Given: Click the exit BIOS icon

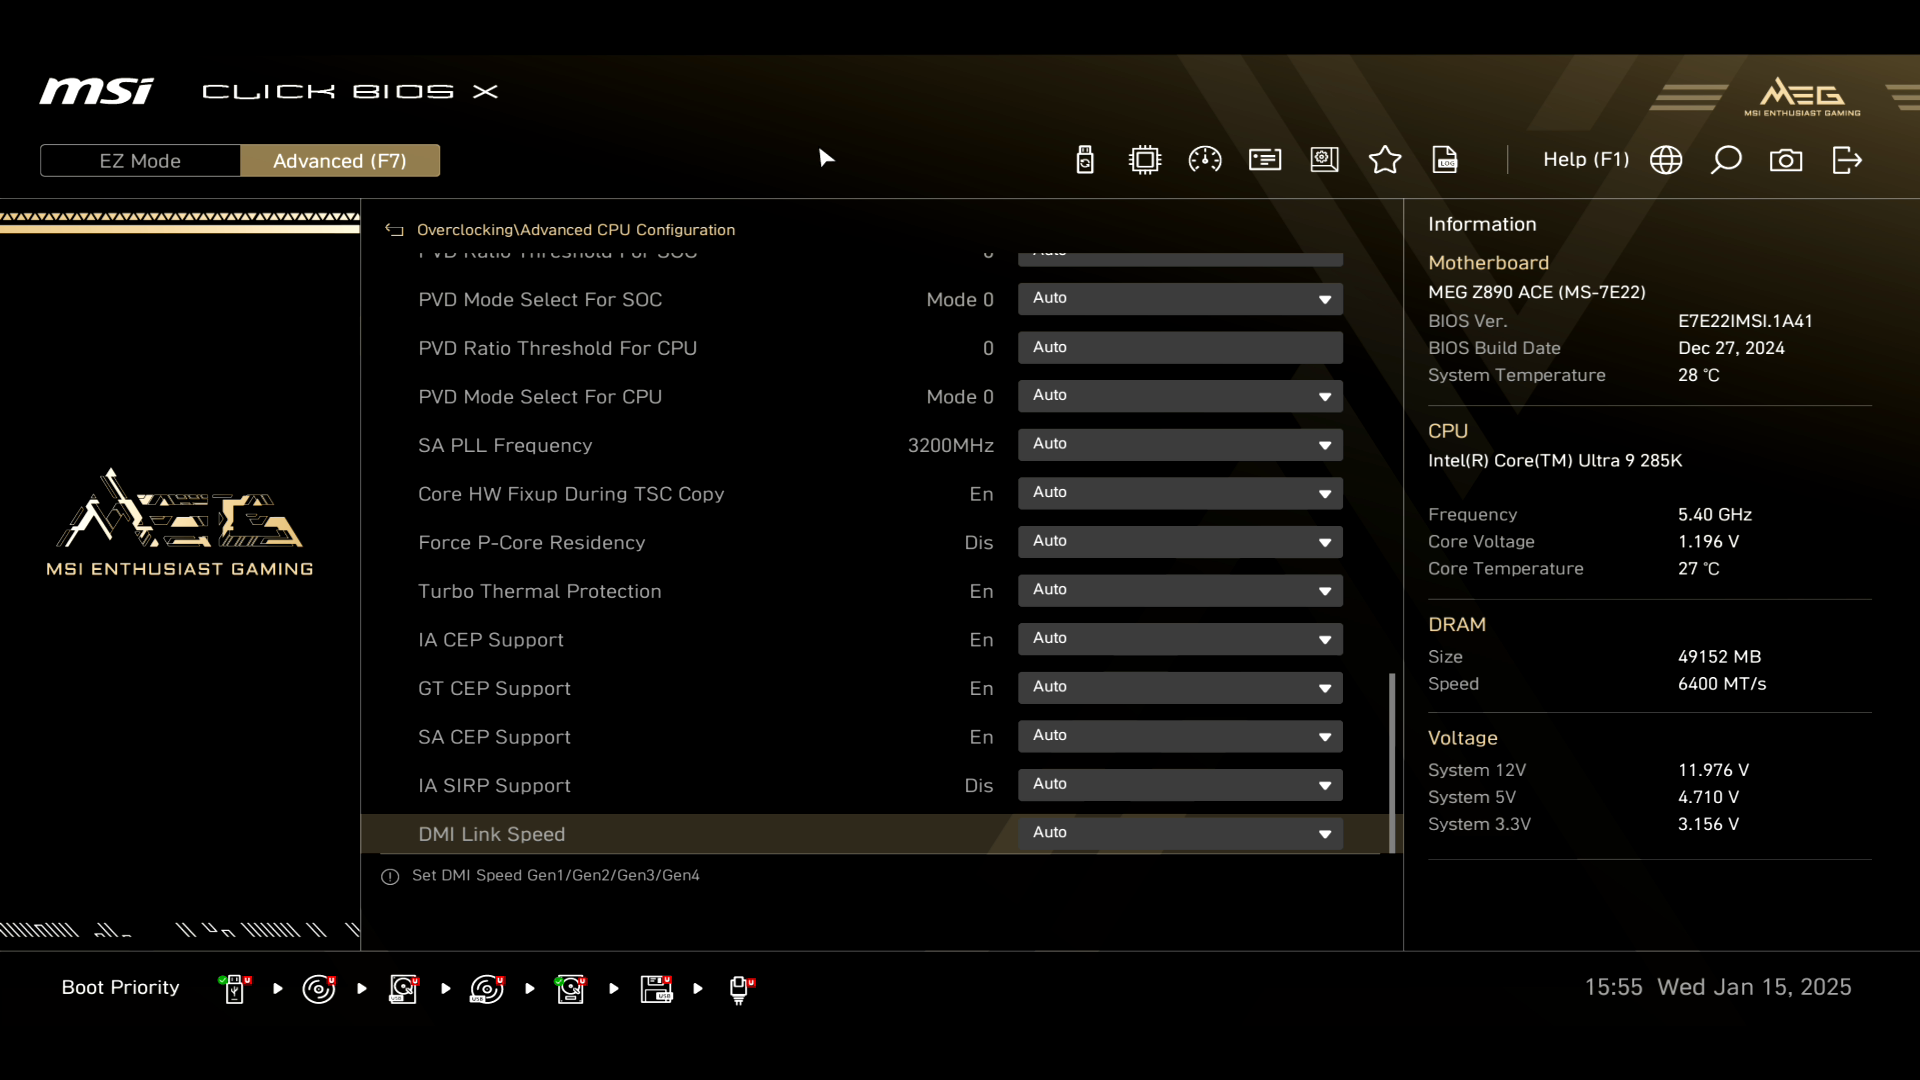Looking at the screenshot, I should (1847, 160).
